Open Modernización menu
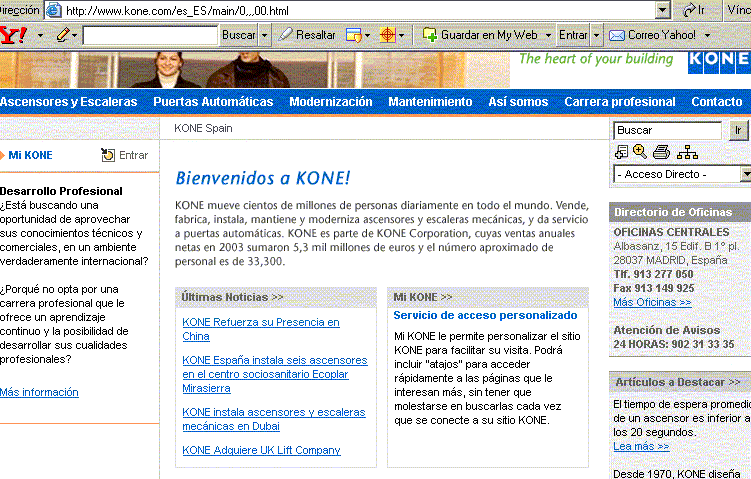 pyautogui.click(x=330, y=102)
